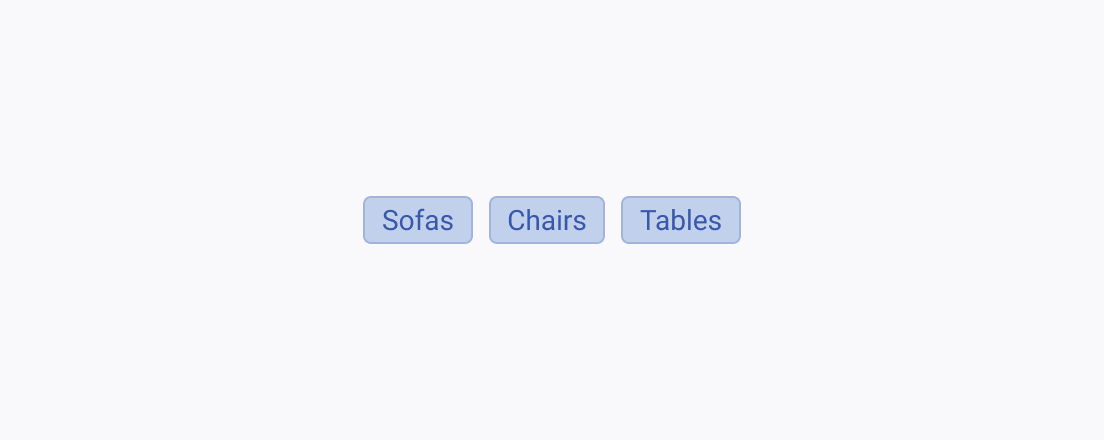The width and height of the screenshot is (1104, 440).
Task: Toggle the Chairs filter
Action: [x=547, y=220]
